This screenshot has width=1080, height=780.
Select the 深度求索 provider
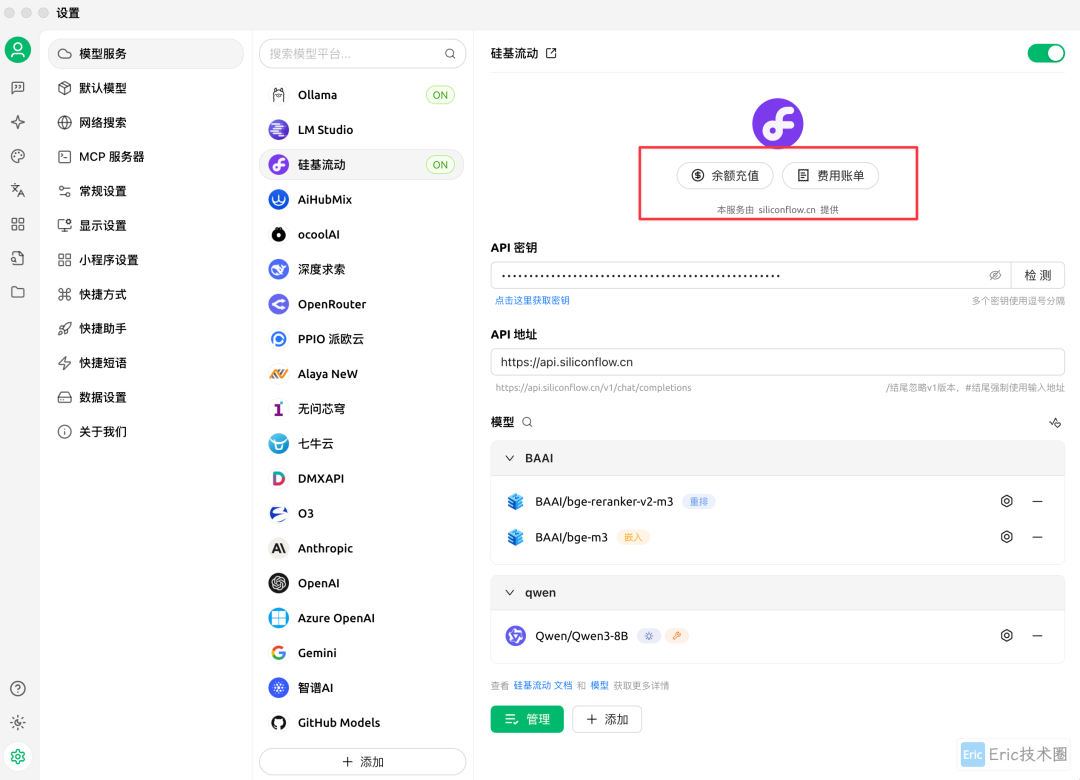362,269
